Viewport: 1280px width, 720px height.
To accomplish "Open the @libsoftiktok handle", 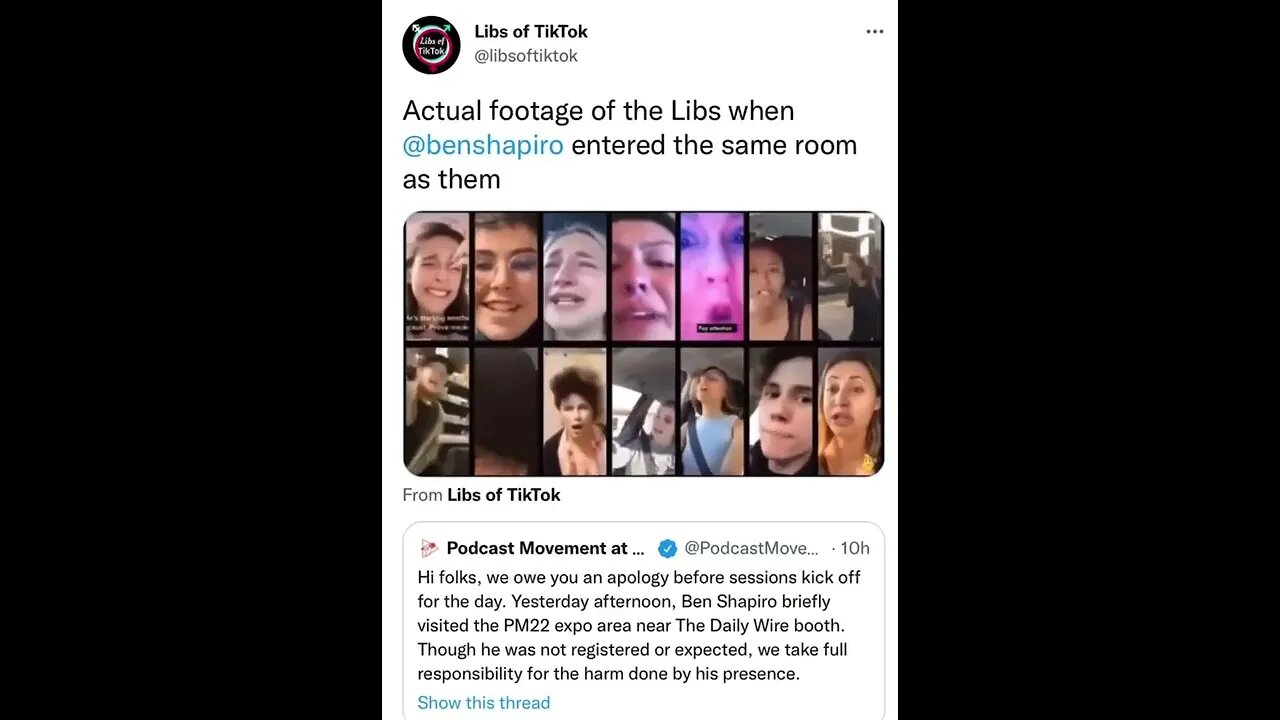I will coord(526,56).
